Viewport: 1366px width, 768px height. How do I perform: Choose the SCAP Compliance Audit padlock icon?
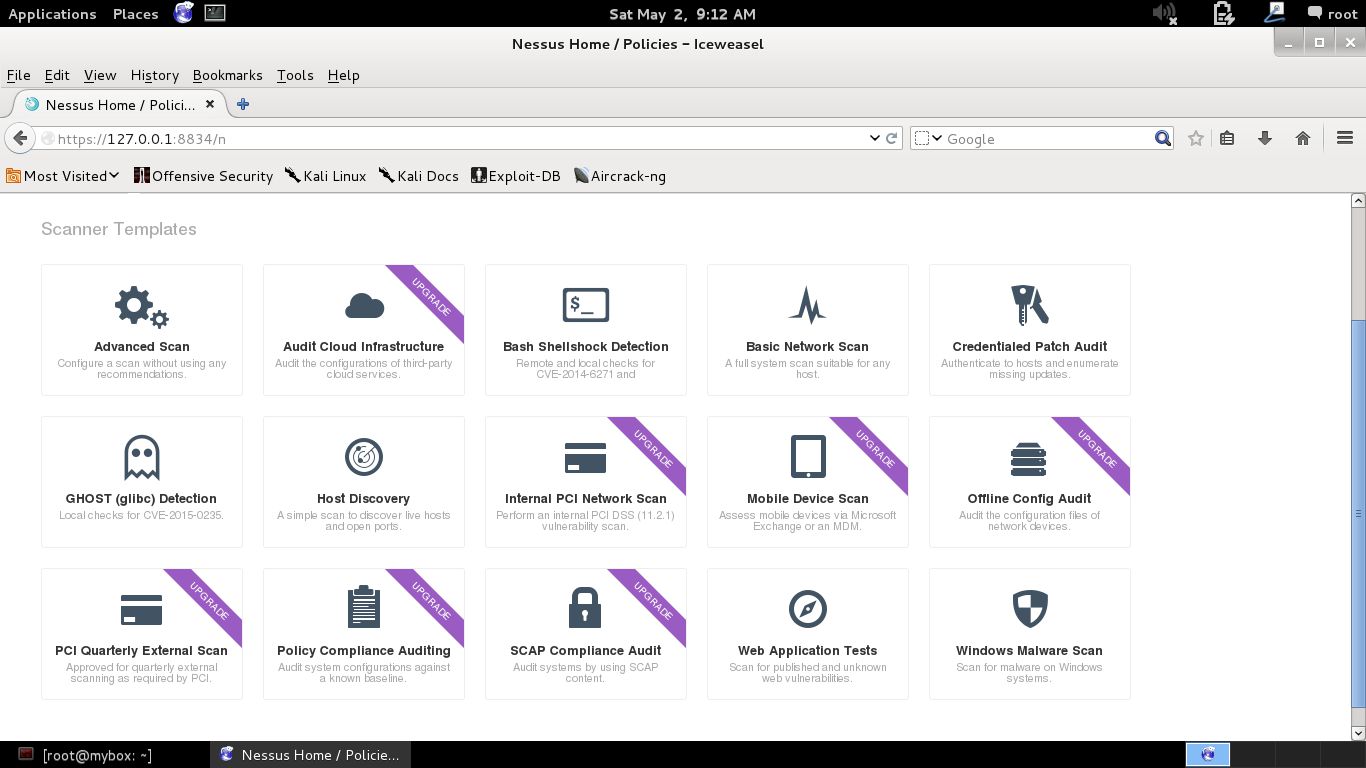point(585,608)
